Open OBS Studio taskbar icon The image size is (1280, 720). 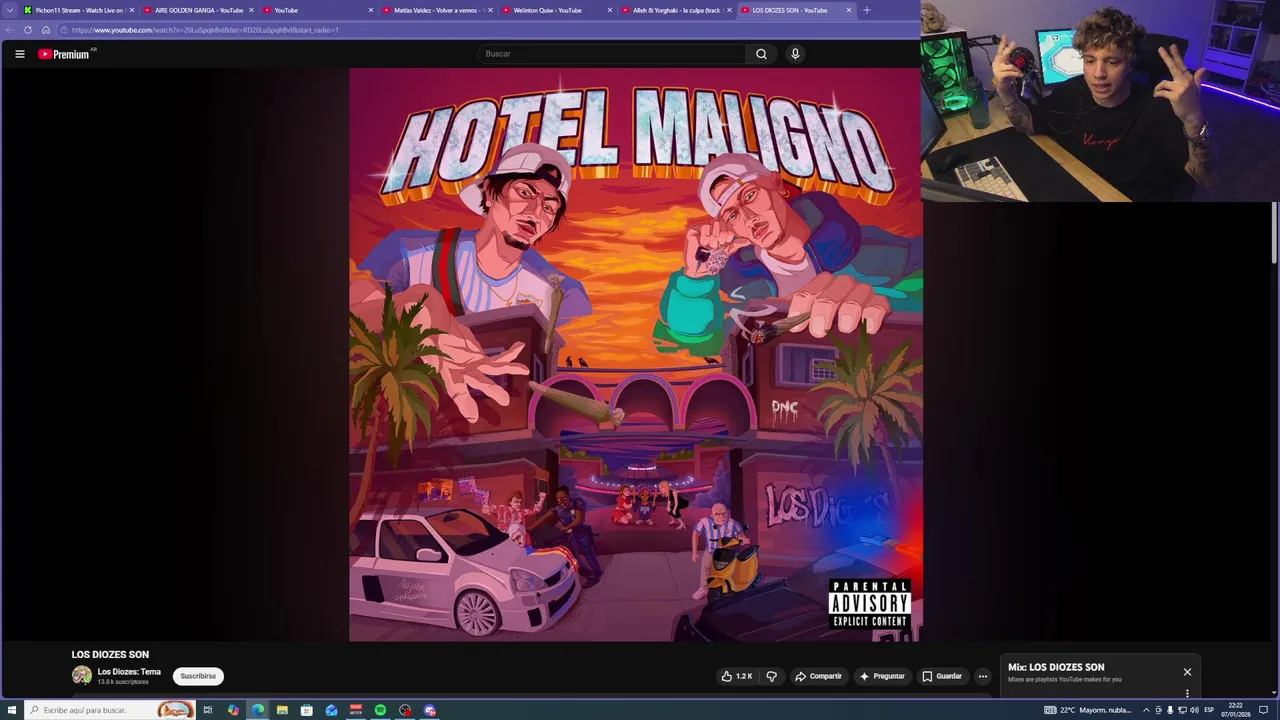point(405,710)
